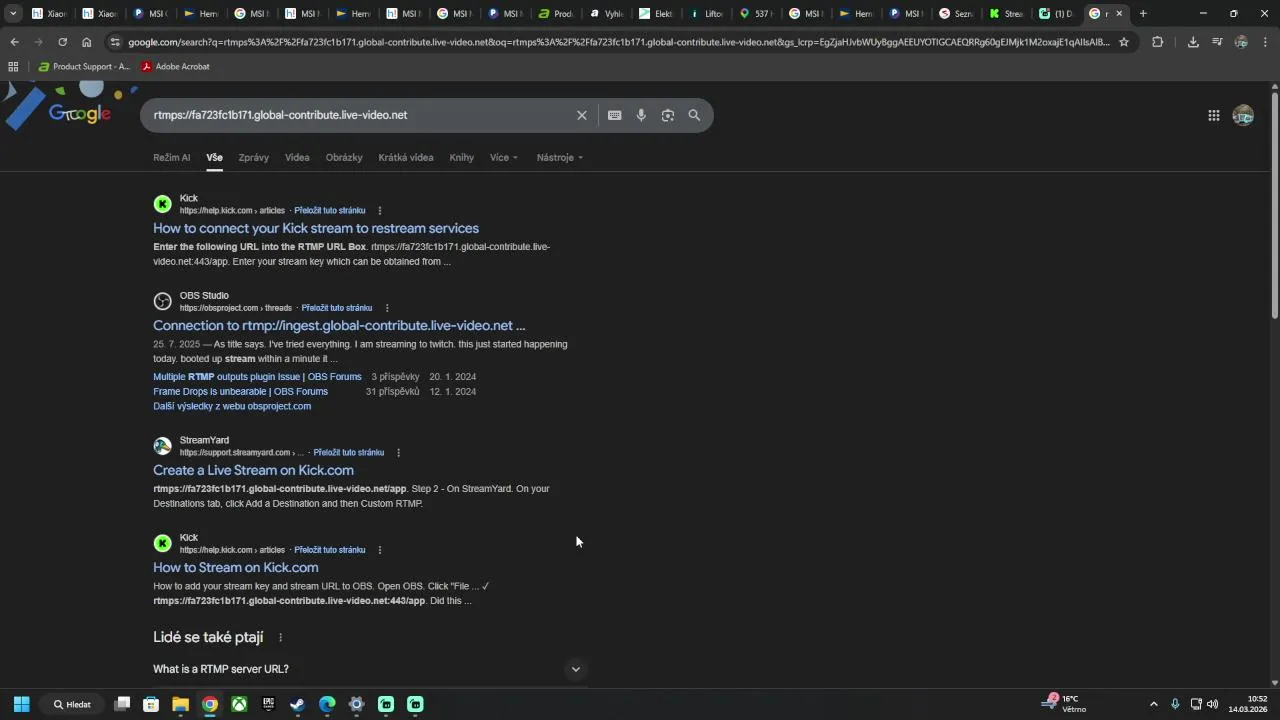Select the Knihy results tab

(x=461, y=158)
